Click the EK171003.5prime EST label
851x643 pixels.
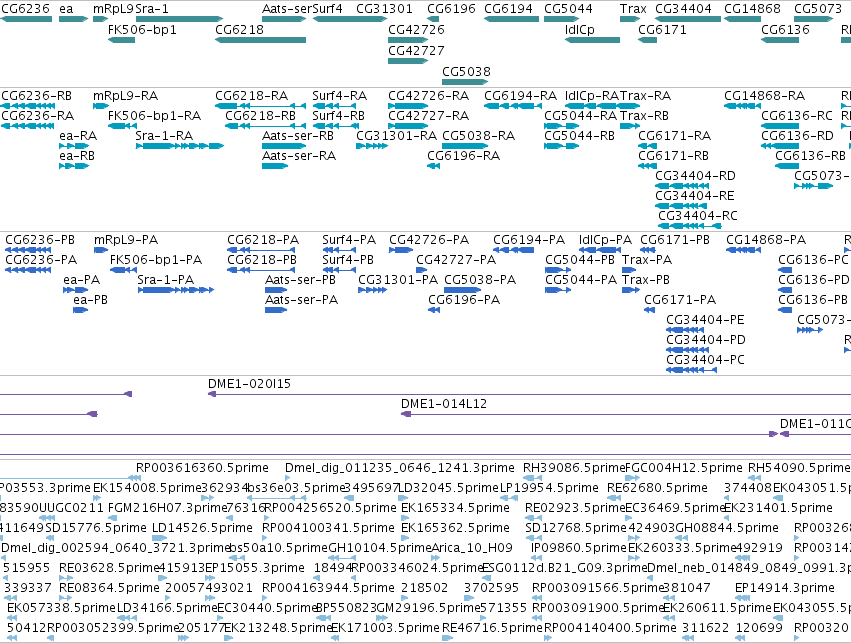coord(385,628)
